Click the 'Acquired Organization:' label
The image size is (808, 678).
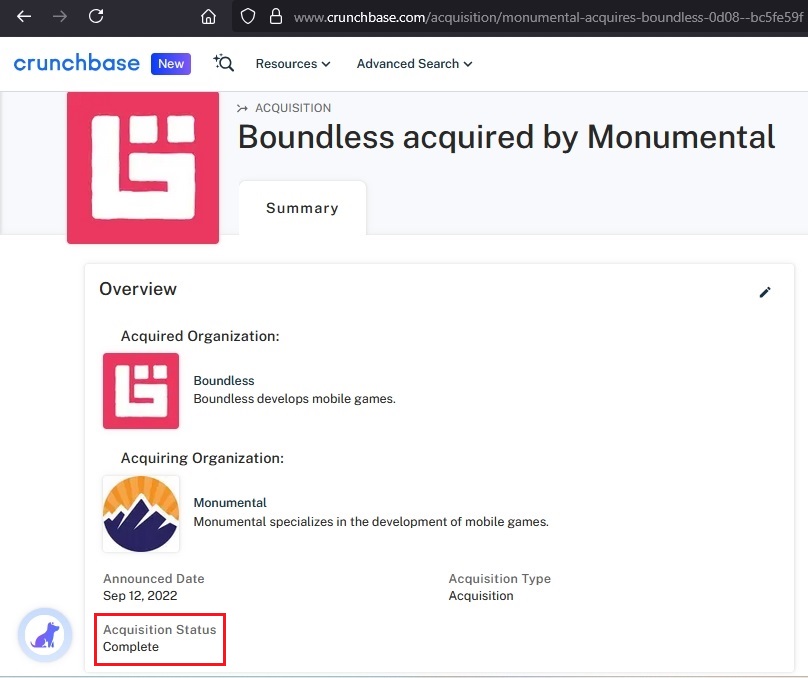pyautogui.click(x=200, y=336)
